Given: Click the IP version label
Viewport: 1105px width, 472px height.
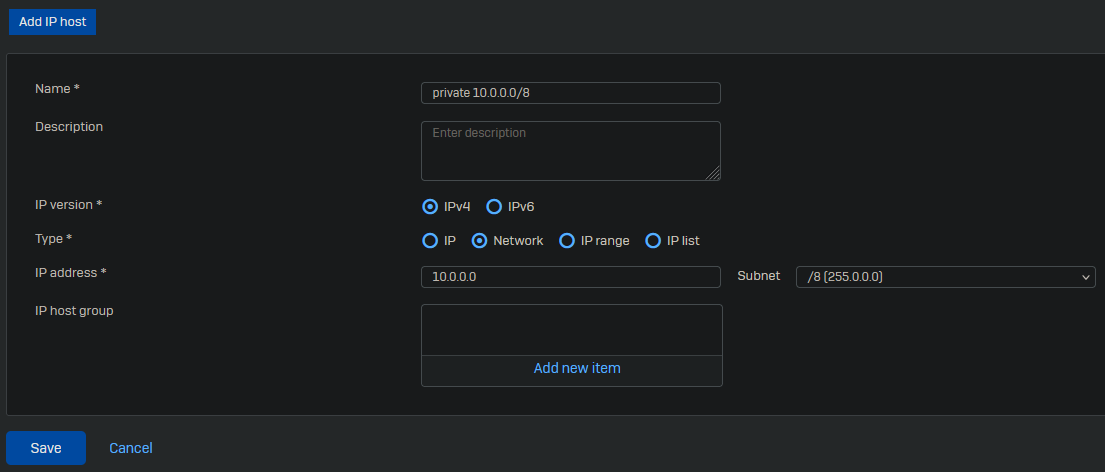Looking at the screenshot, I should coord(68,205).
